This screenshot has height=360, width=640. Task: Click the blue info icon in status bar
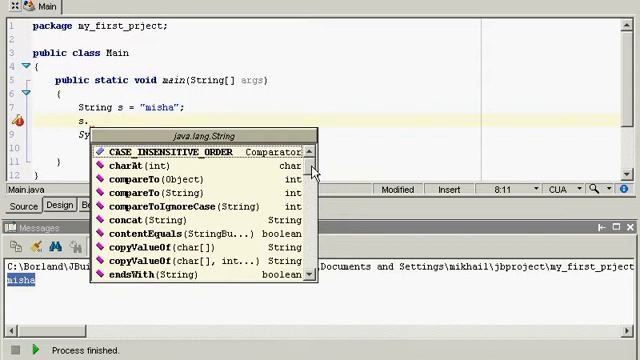pyautogui.click(x=624, y=189)
